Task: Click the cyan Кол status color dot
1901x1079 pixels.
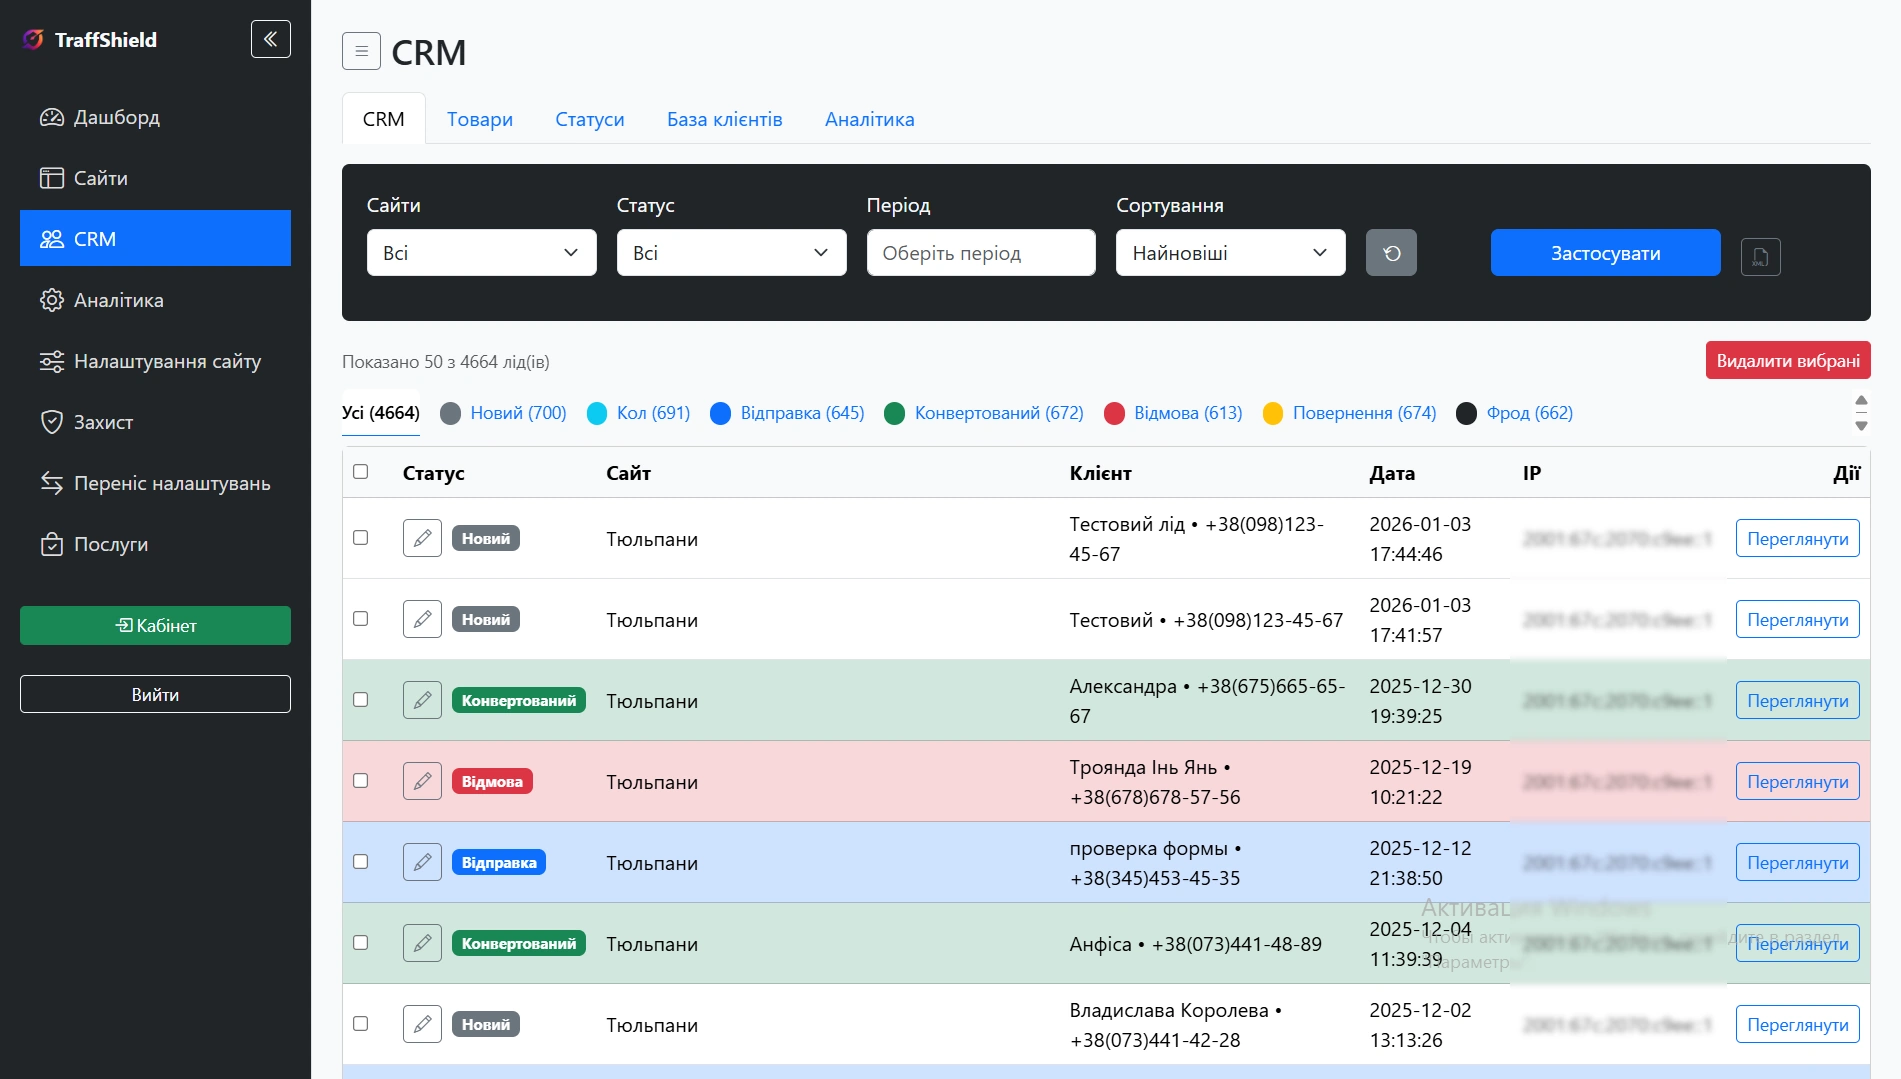Action: coord(597,413)
